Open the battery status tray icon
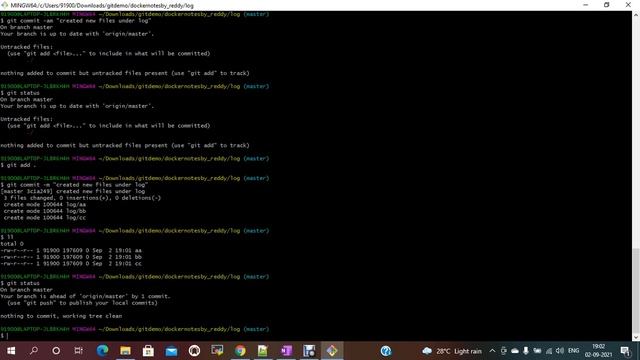This screenshot has height=360, width=640. (x=537, y=351)
